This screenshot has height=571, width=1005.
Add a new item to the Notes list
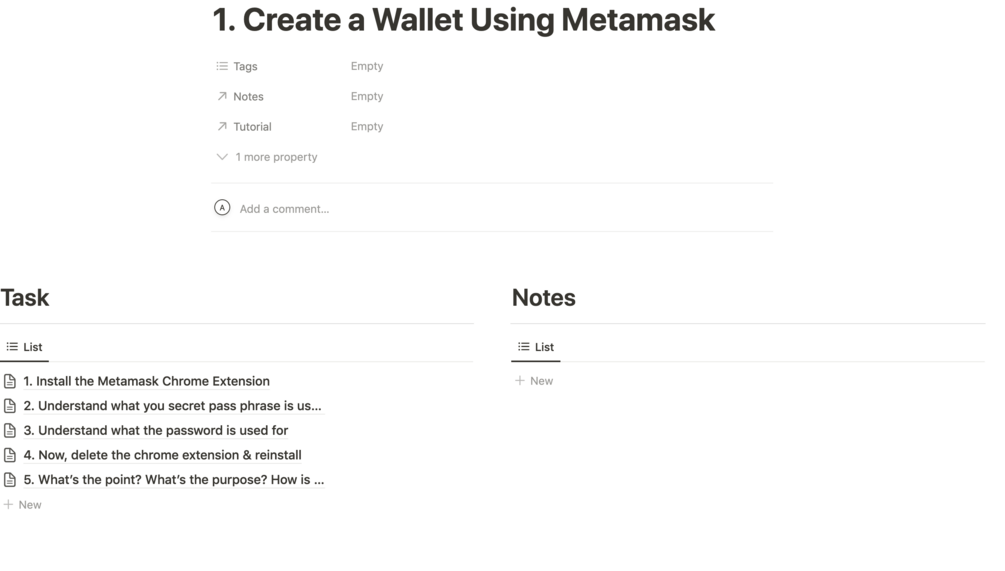534,381
